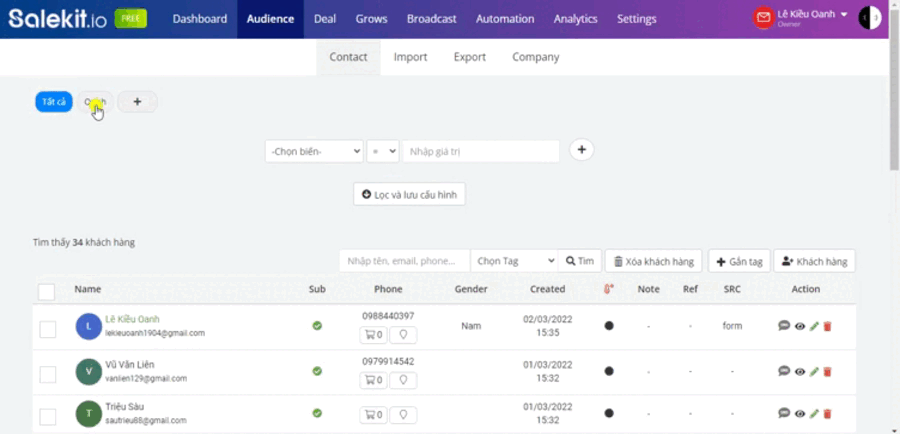Switch to the Import tab

pyautogui.click(x=410, y=57)
